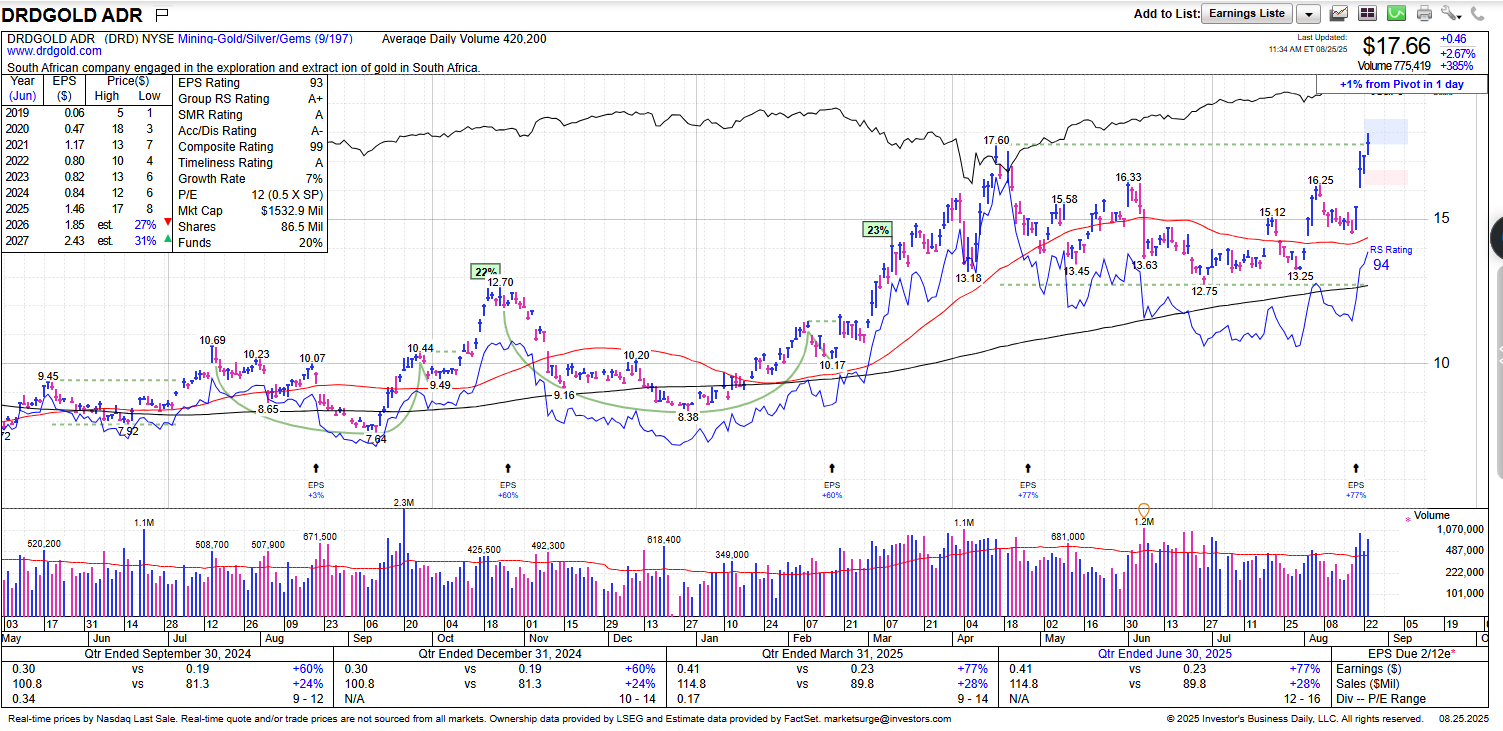The image size is (1503, 731).
Task: Click the phone contact icon
Action: pos(1477,14)
